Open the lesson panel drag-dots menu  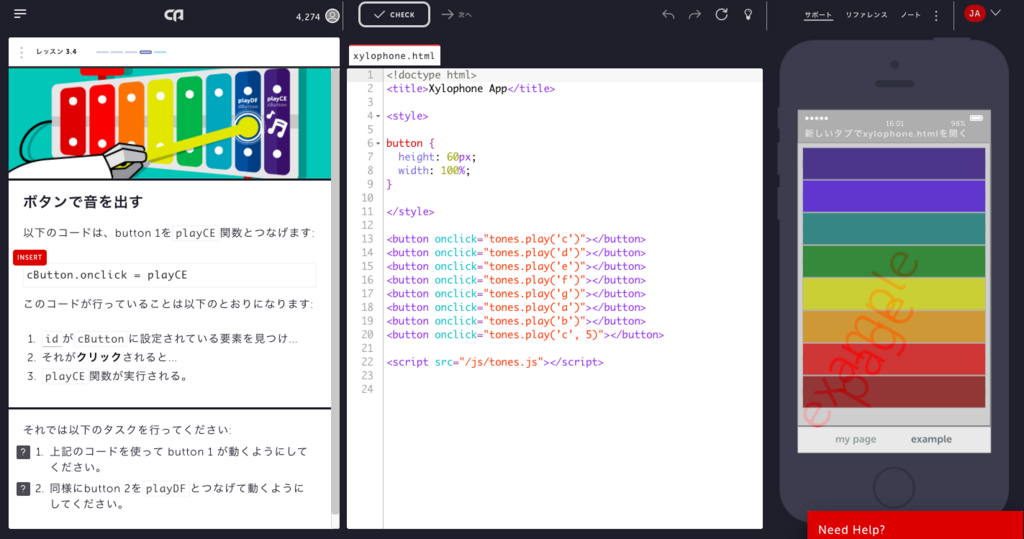coord(22,52)
